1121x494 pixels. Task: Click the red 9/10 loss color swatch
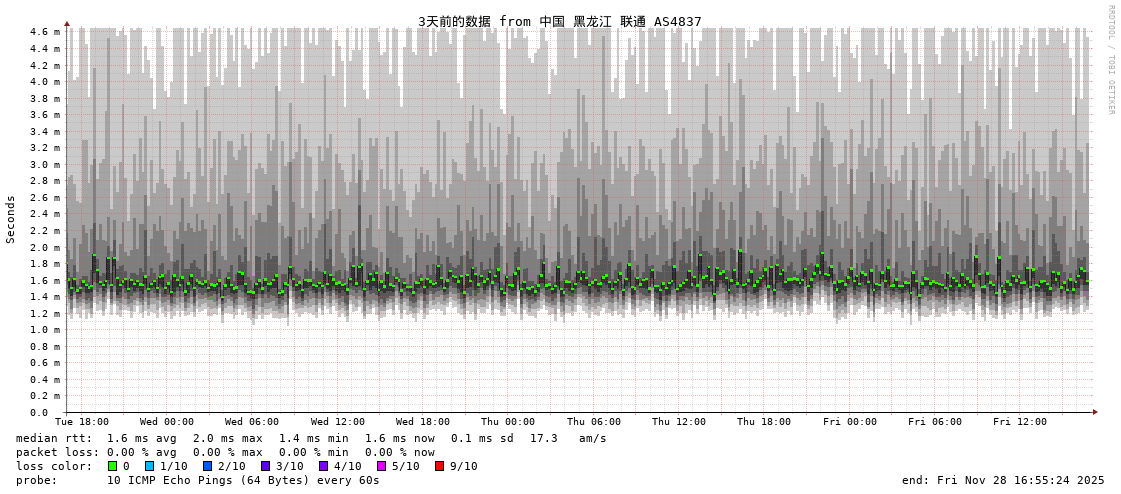coord(439,466)
